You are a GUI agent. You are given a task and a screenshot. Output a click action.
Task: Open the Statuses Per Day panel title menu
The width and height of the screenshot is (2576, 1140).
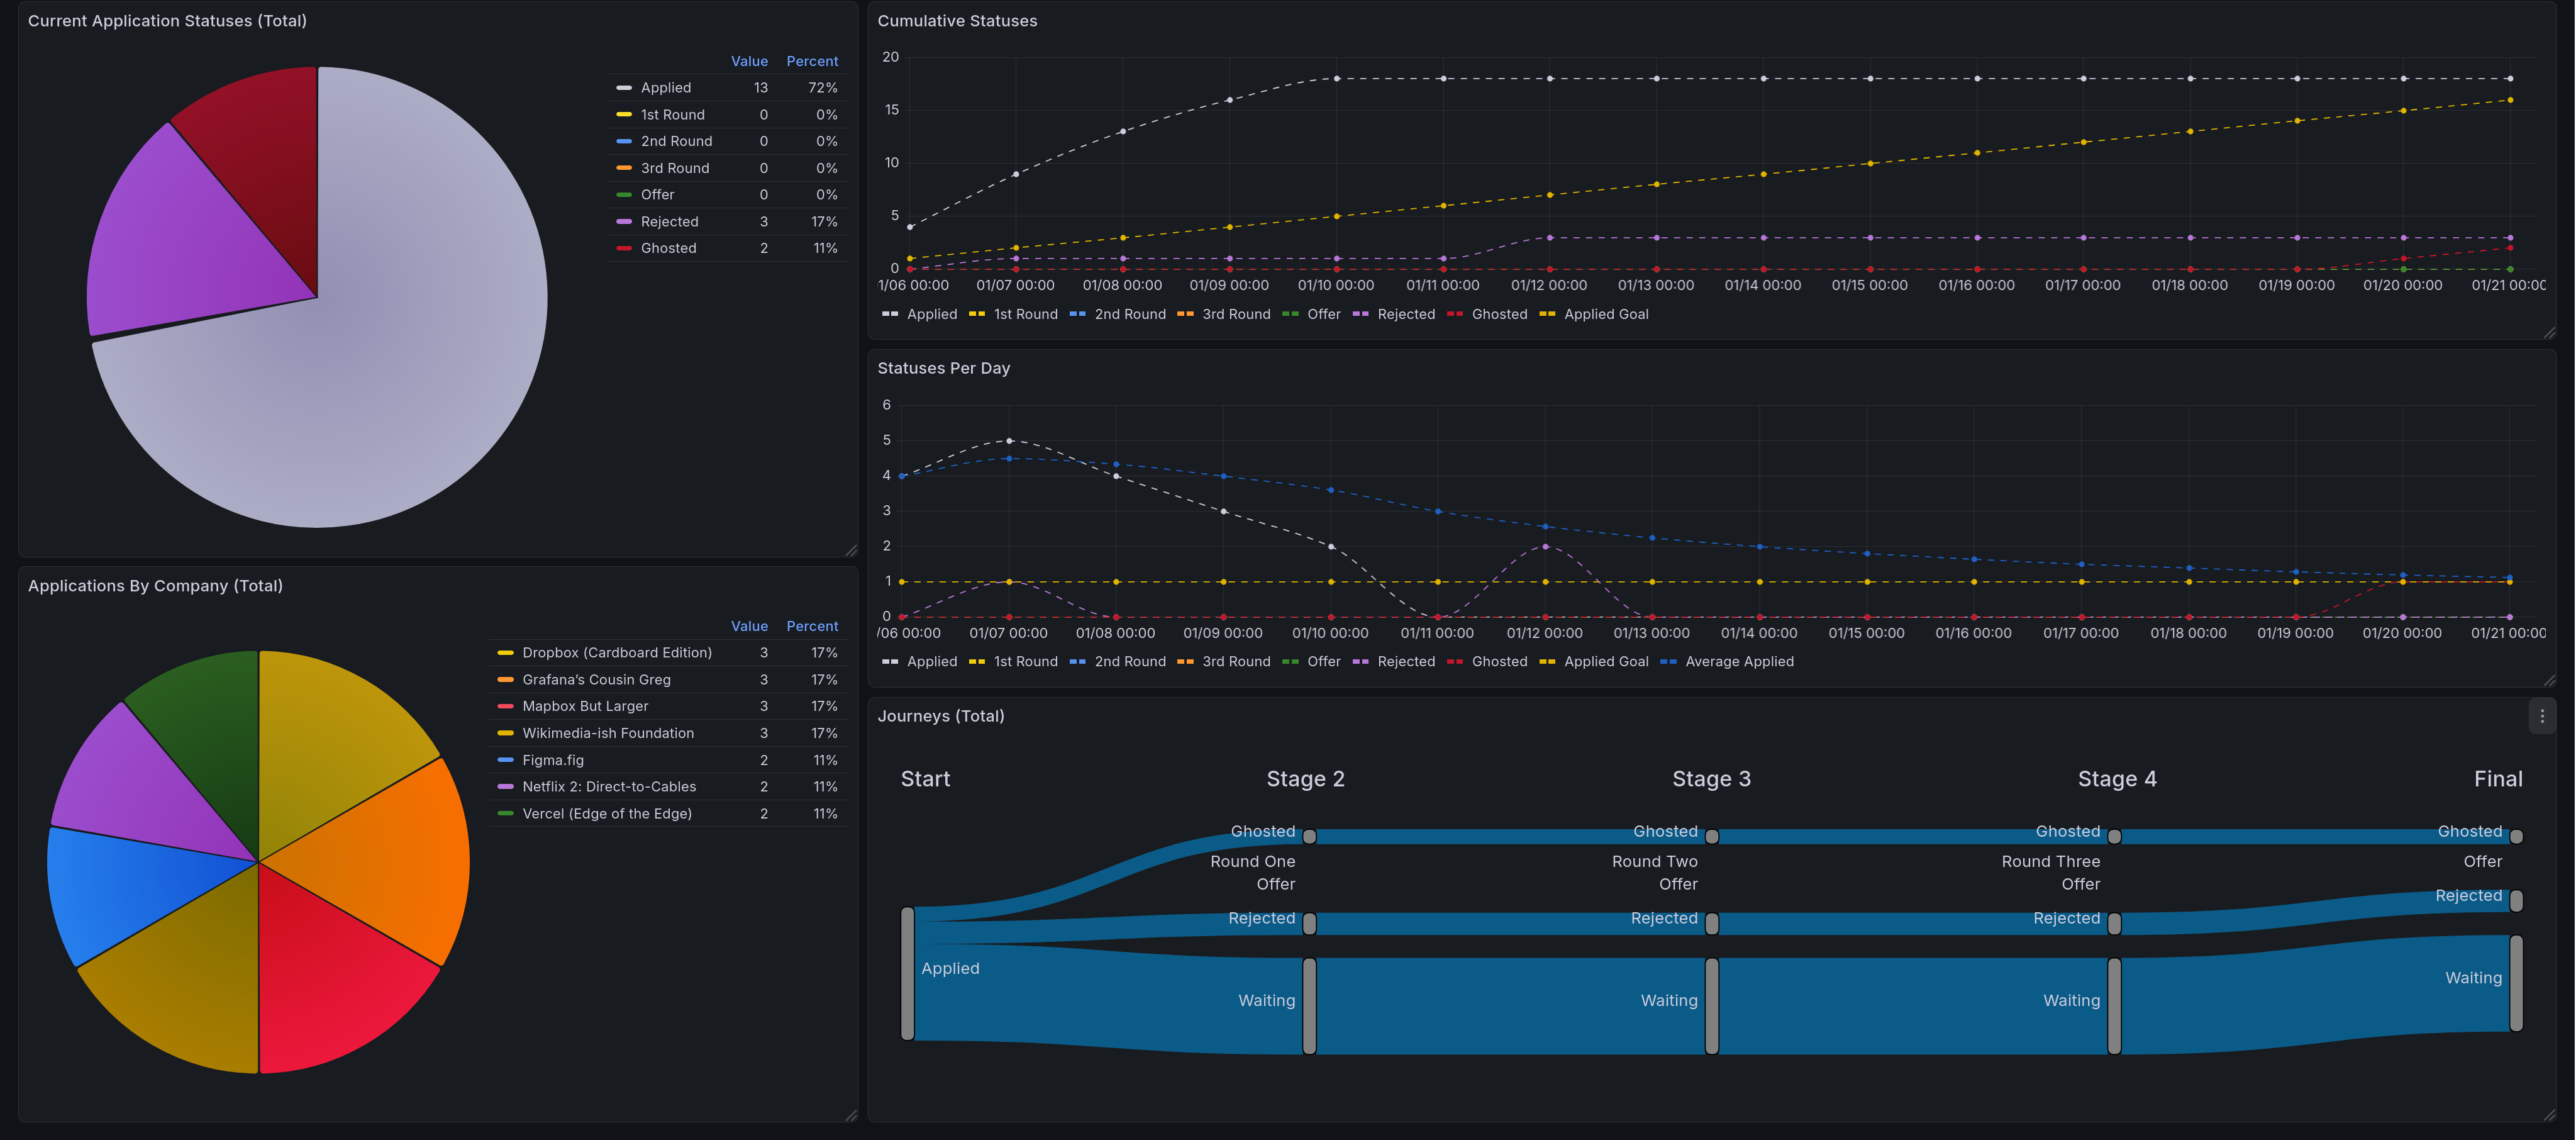click(944, 368)
